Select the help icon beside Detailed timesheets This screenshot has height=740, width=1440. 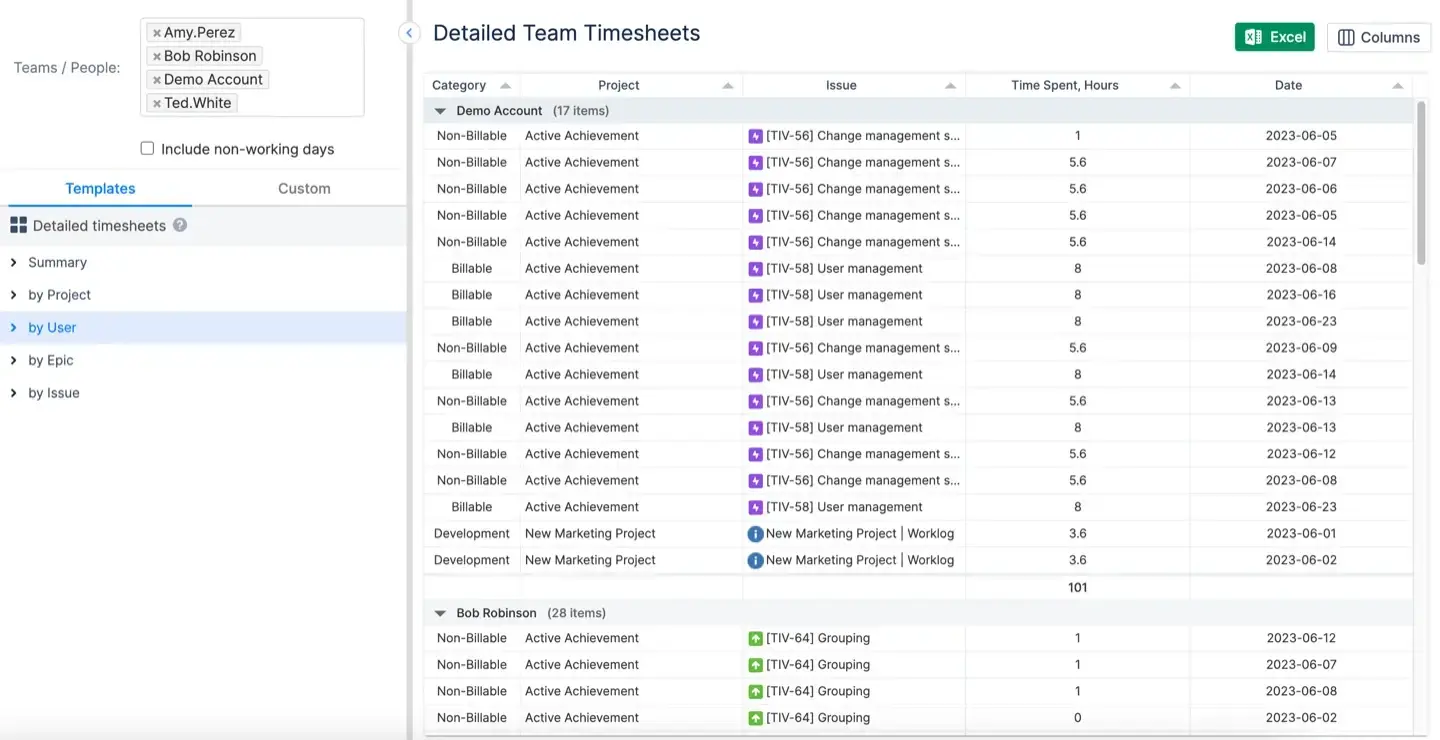coord(181,225)
